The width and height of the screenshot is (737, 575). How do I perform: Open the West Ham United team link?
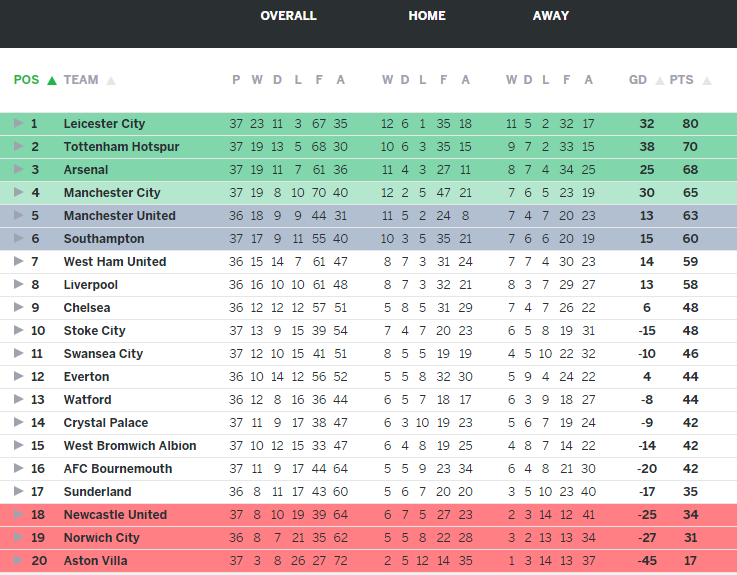[x=115, y=262]
